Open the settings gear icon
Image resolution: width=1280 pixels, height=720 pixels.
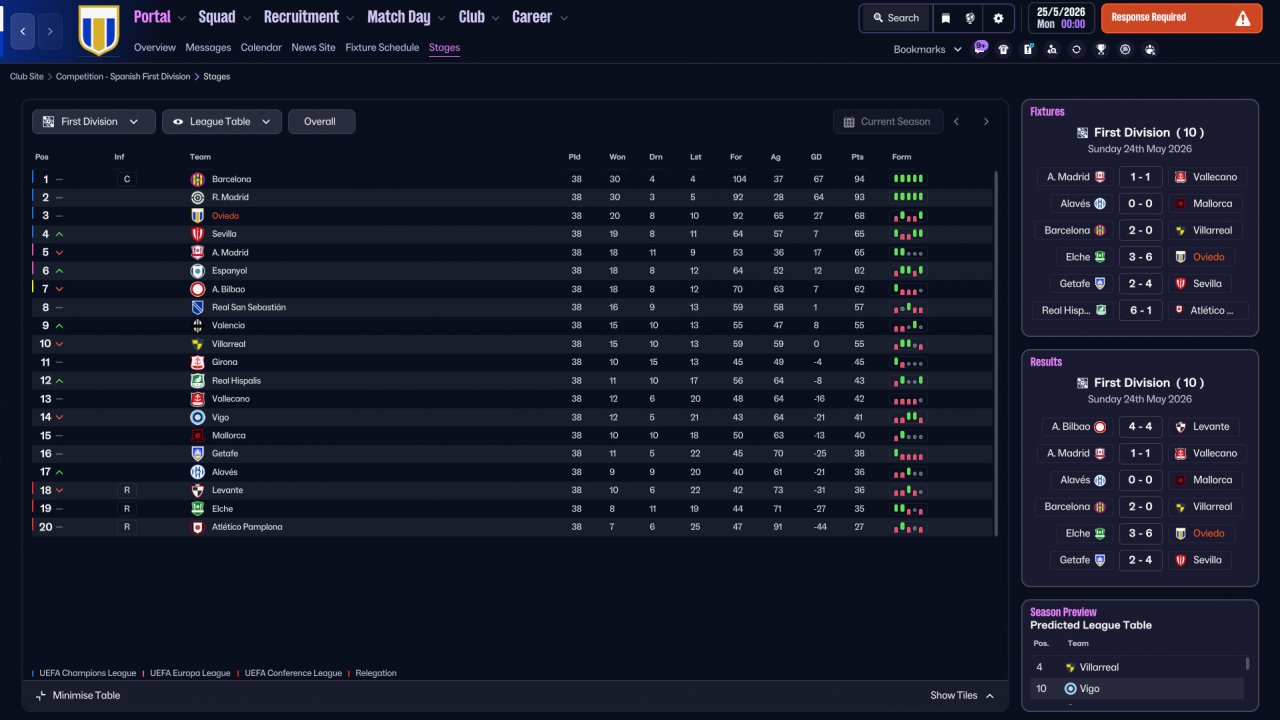click(x=998, y=18)
